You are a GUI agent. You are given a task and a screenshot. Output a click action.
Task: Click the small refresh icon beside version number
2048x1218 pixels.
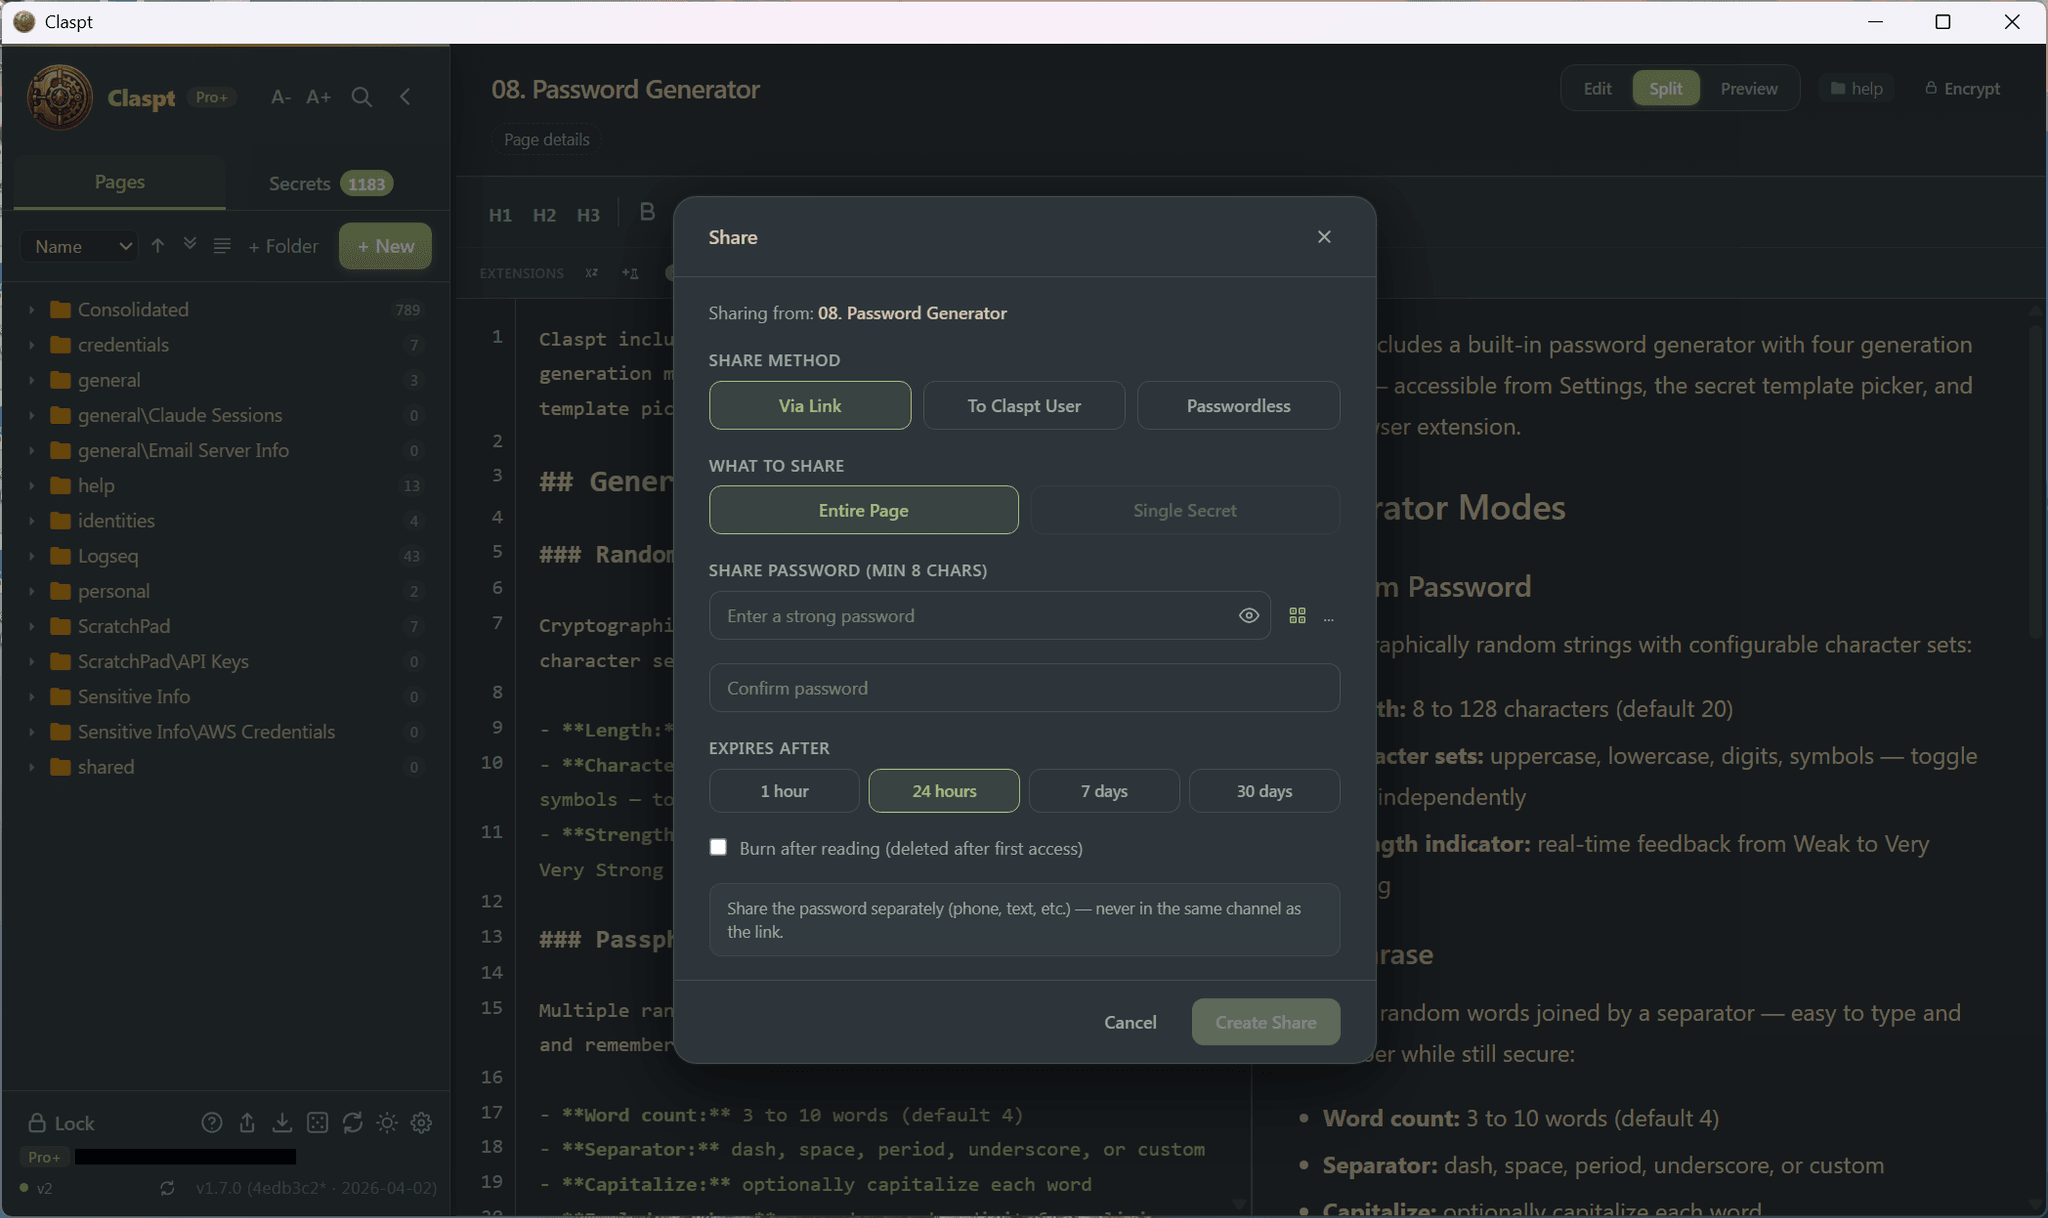[167, 1188]
